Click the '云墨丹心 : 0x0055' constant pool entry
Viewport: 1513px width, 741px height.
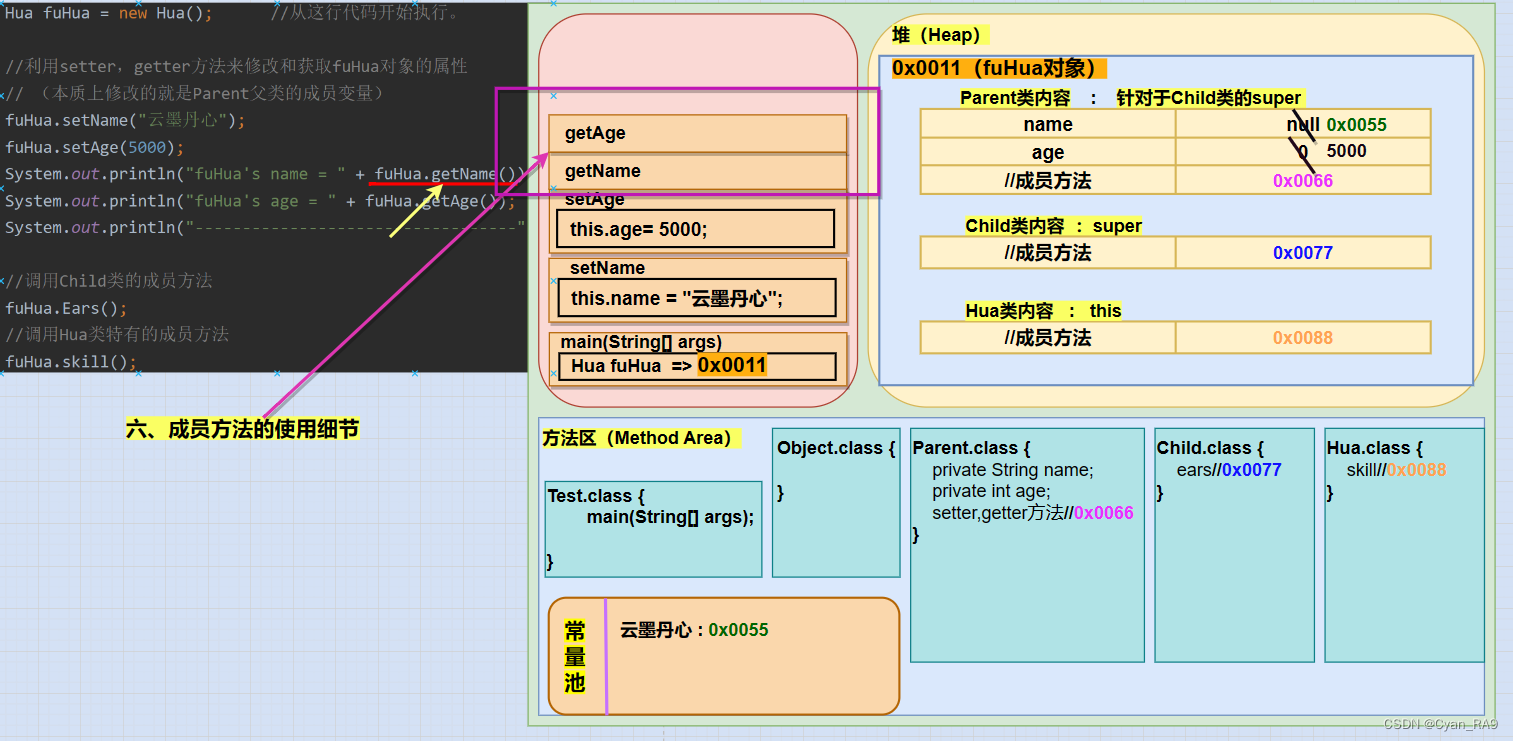click(x=694, y=630)
